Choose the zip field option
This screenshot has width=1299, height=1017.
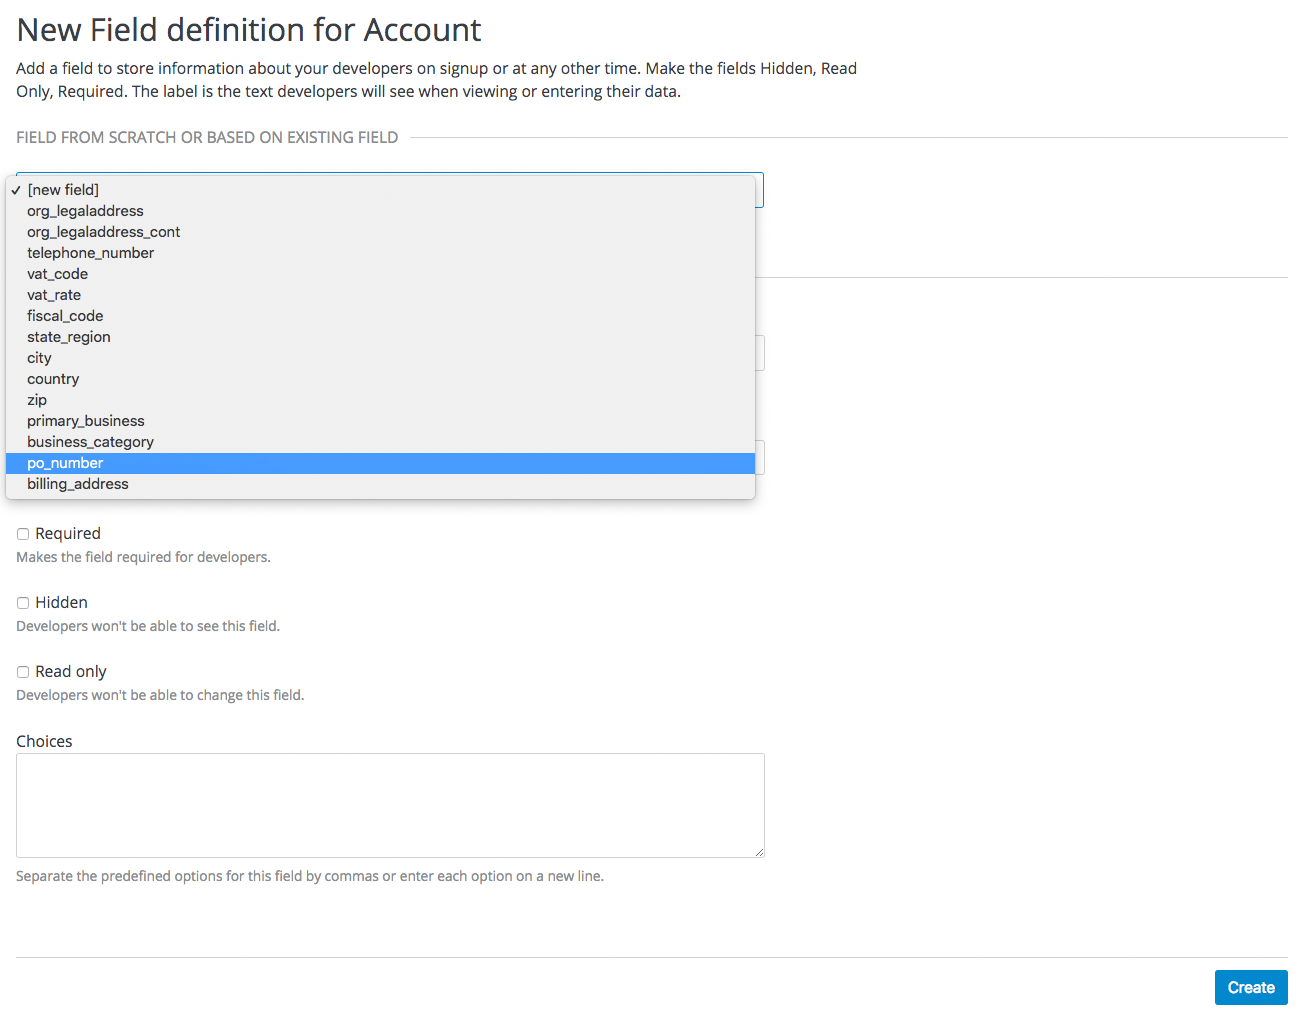pyautogui.click(x=36, y=399)
